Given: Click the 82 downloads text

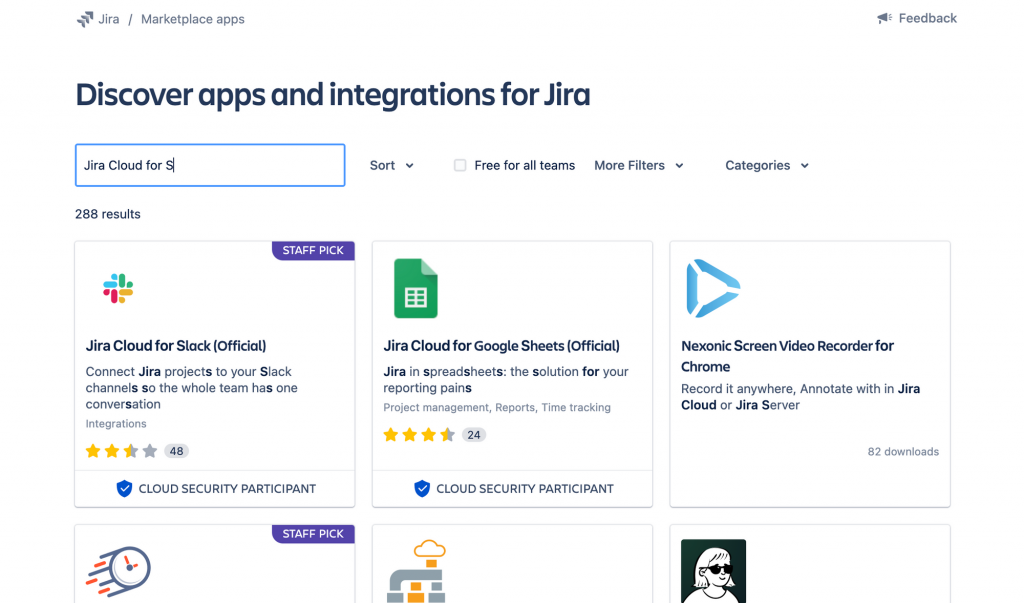Looking at the screenshot, I should 903,451.
